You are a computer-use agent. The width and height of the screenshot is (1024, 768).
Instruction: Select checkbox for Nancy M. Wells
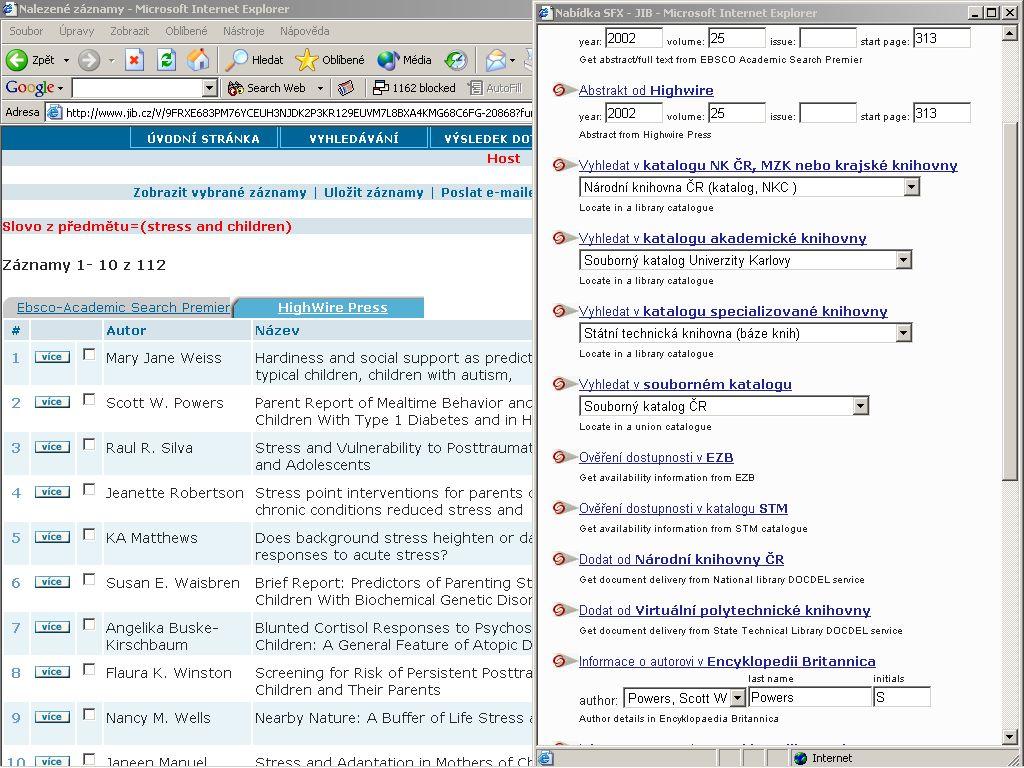click(x=89, y=714)
